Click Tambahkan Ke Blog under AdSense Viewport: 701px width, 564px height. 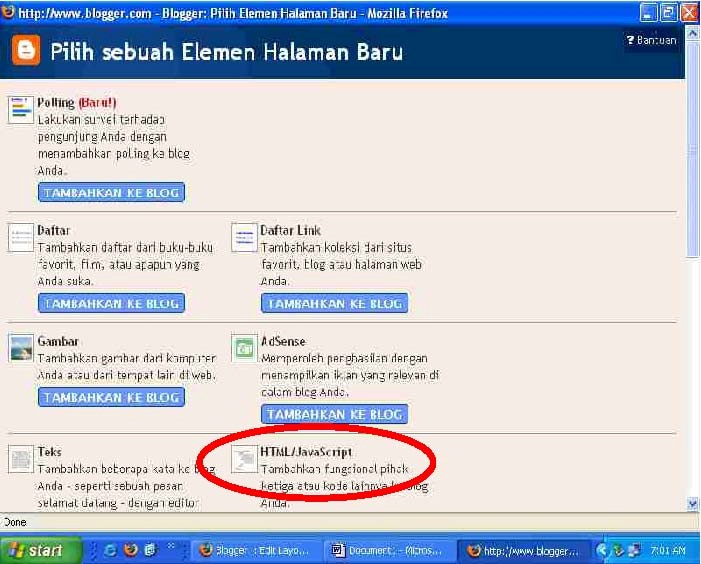[x=334, y=414]
